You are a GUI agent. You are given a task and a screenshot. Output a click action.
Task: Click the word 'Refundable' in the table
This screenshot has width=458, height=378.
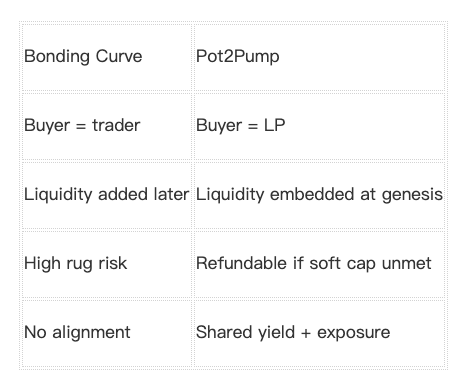(x=242, y=263)
